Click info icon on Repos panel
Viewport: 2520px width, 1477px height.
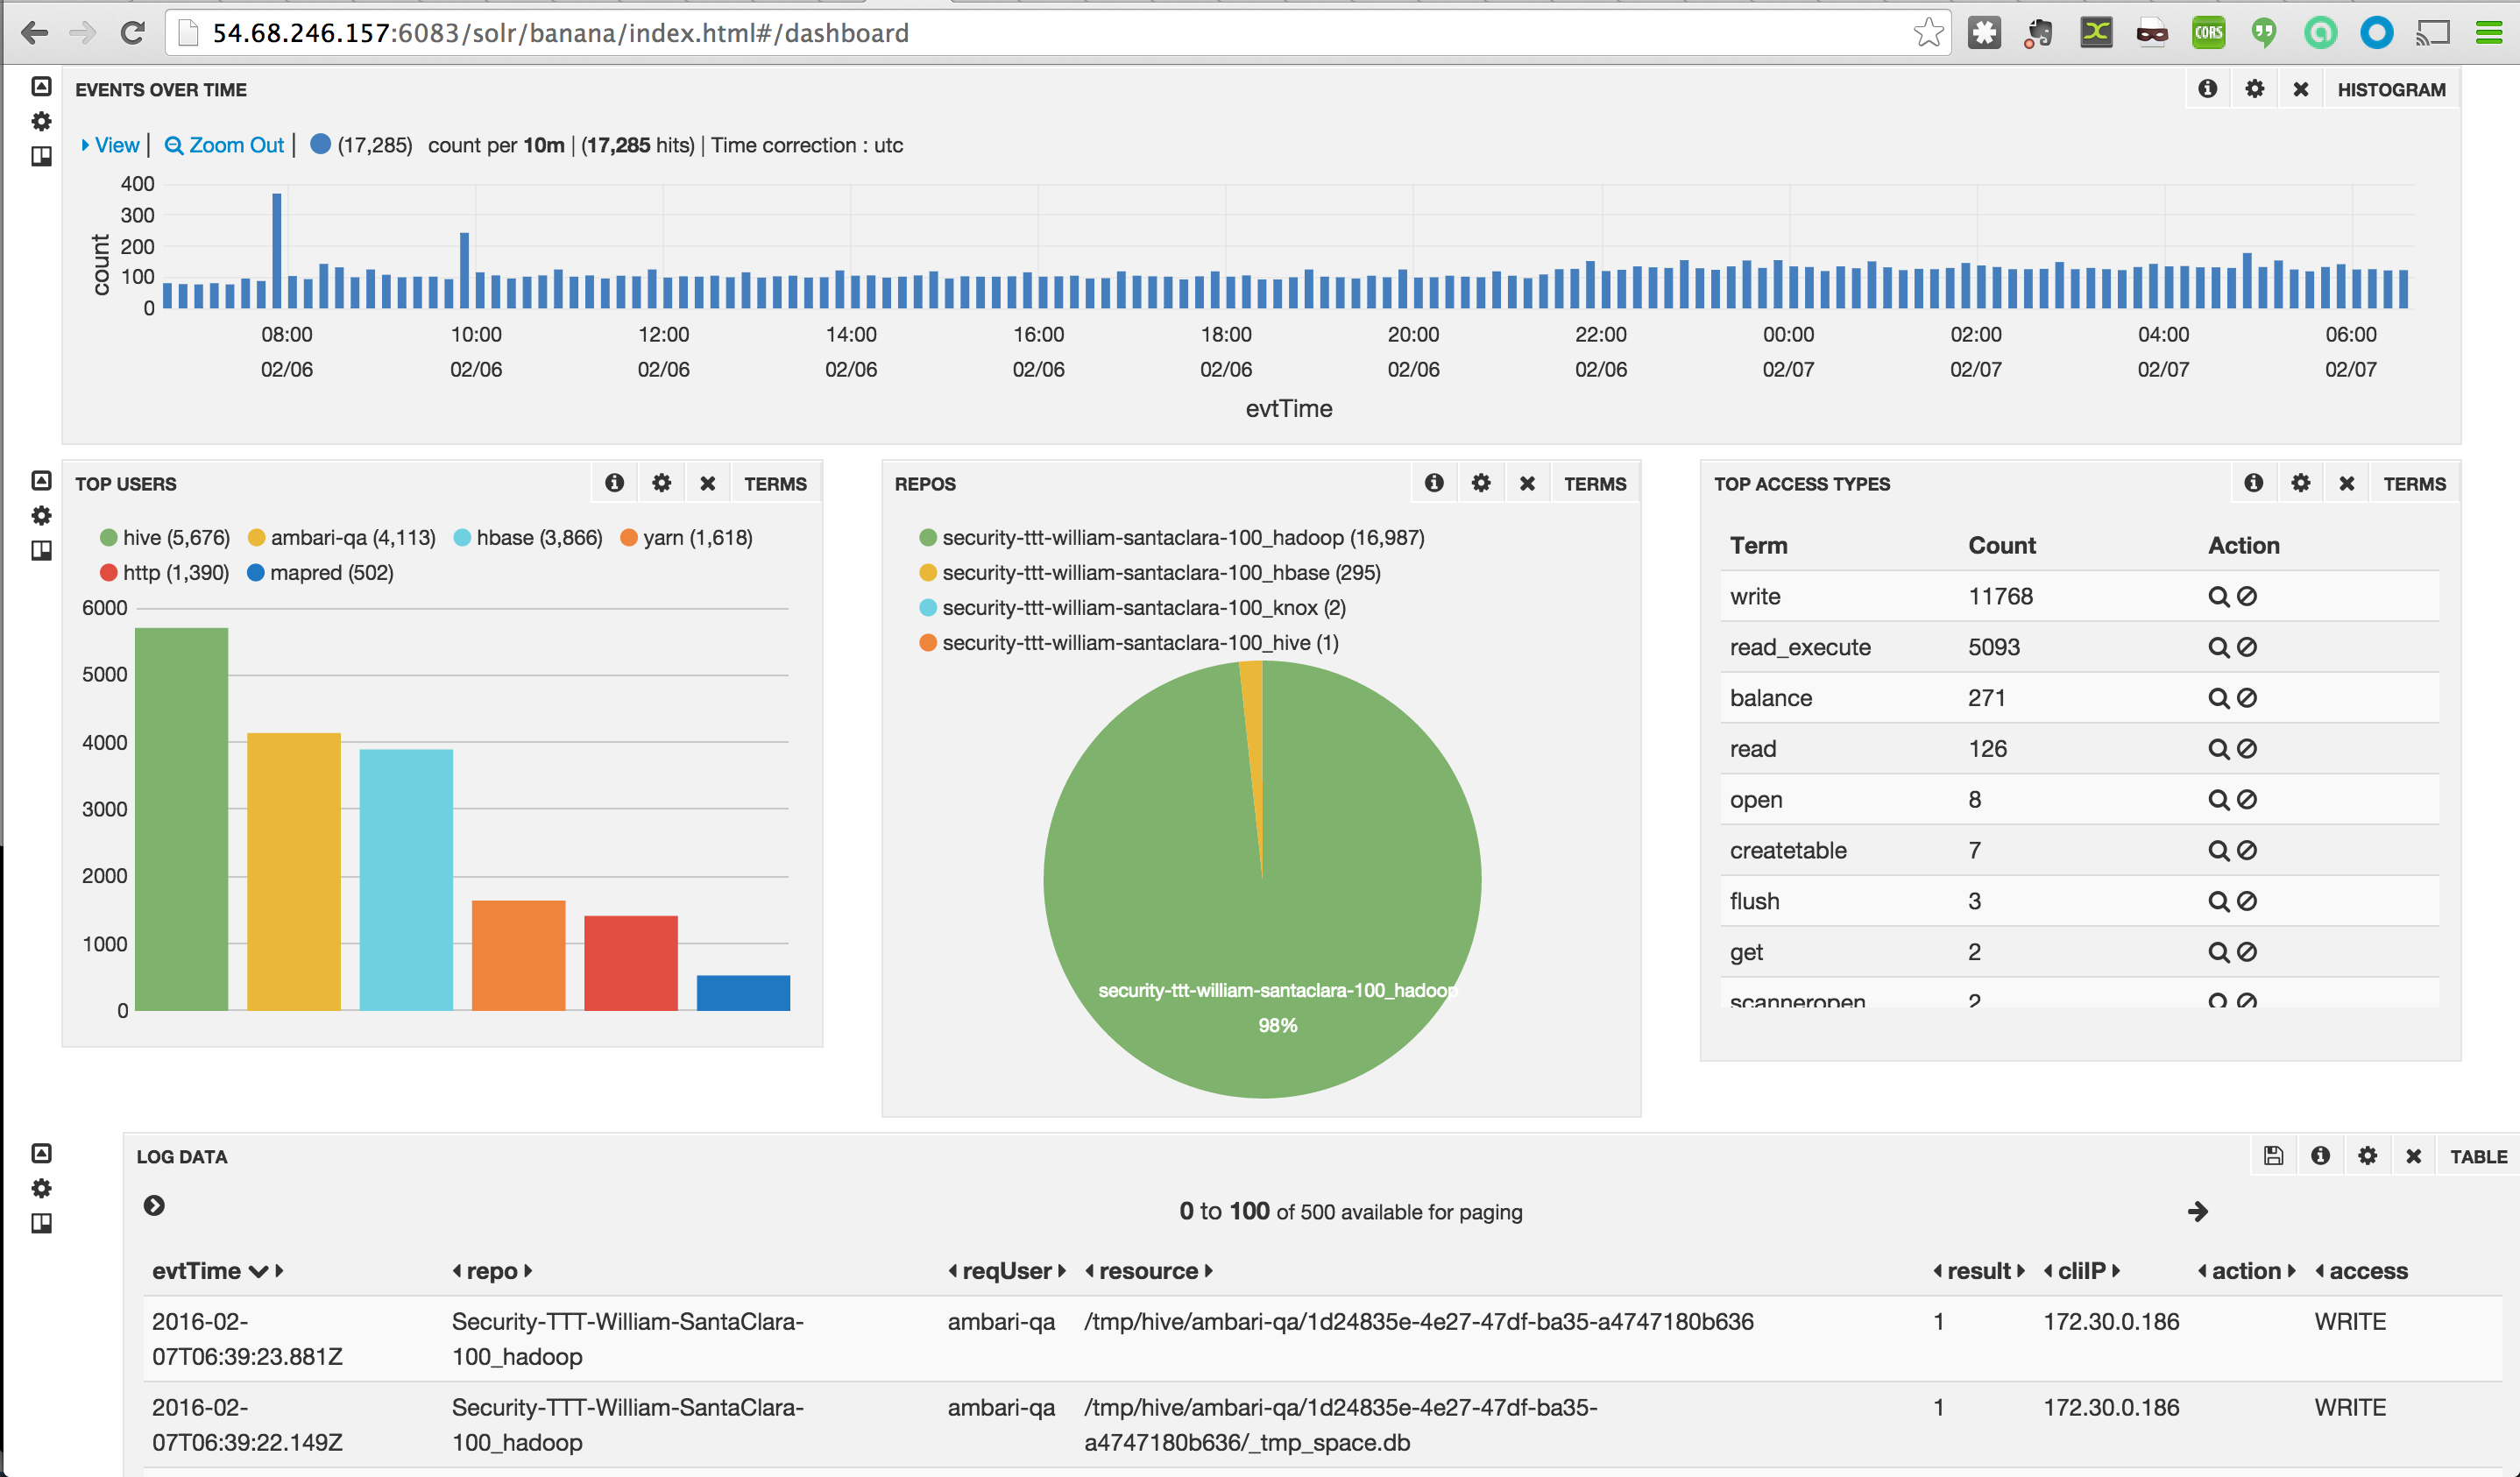1434,483
